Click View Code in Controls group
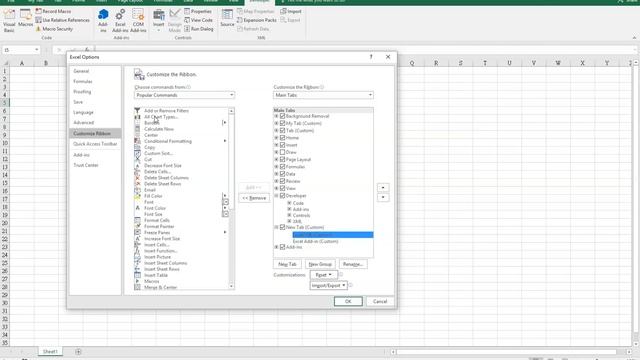Image resolution: width=640 pixels, height=360 pixels. pyautogui.click(x=199, y=20)
